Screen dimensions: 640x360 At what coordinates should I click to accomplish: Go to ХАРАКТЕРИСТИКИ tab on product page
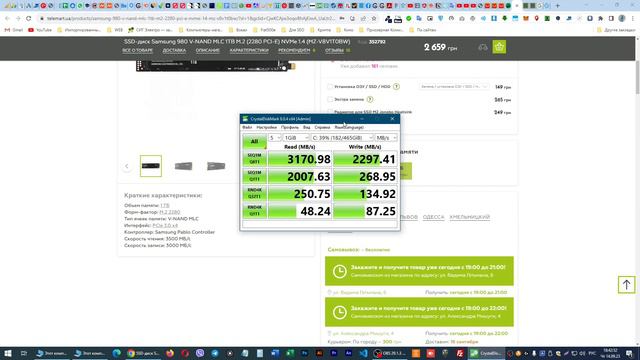click(249, 50)
